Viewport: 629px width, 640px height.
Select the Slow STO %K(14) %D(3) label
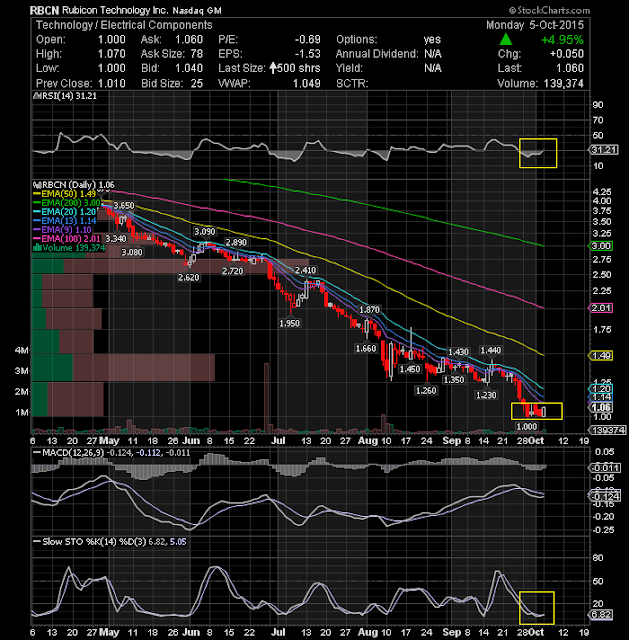89,542
